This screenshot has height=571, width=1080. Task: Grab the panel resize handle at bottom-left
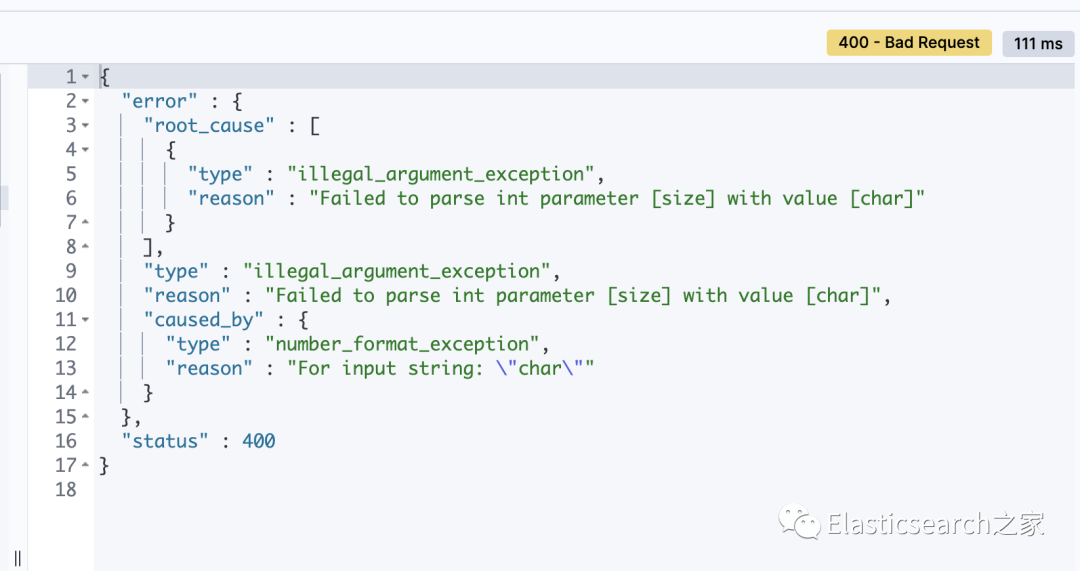tap(17, 558)
